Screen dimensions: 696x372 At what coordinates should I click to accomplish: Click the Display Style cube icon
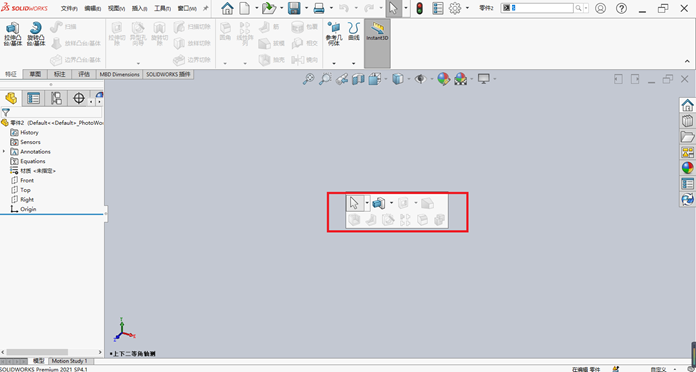tap(398, 79)
